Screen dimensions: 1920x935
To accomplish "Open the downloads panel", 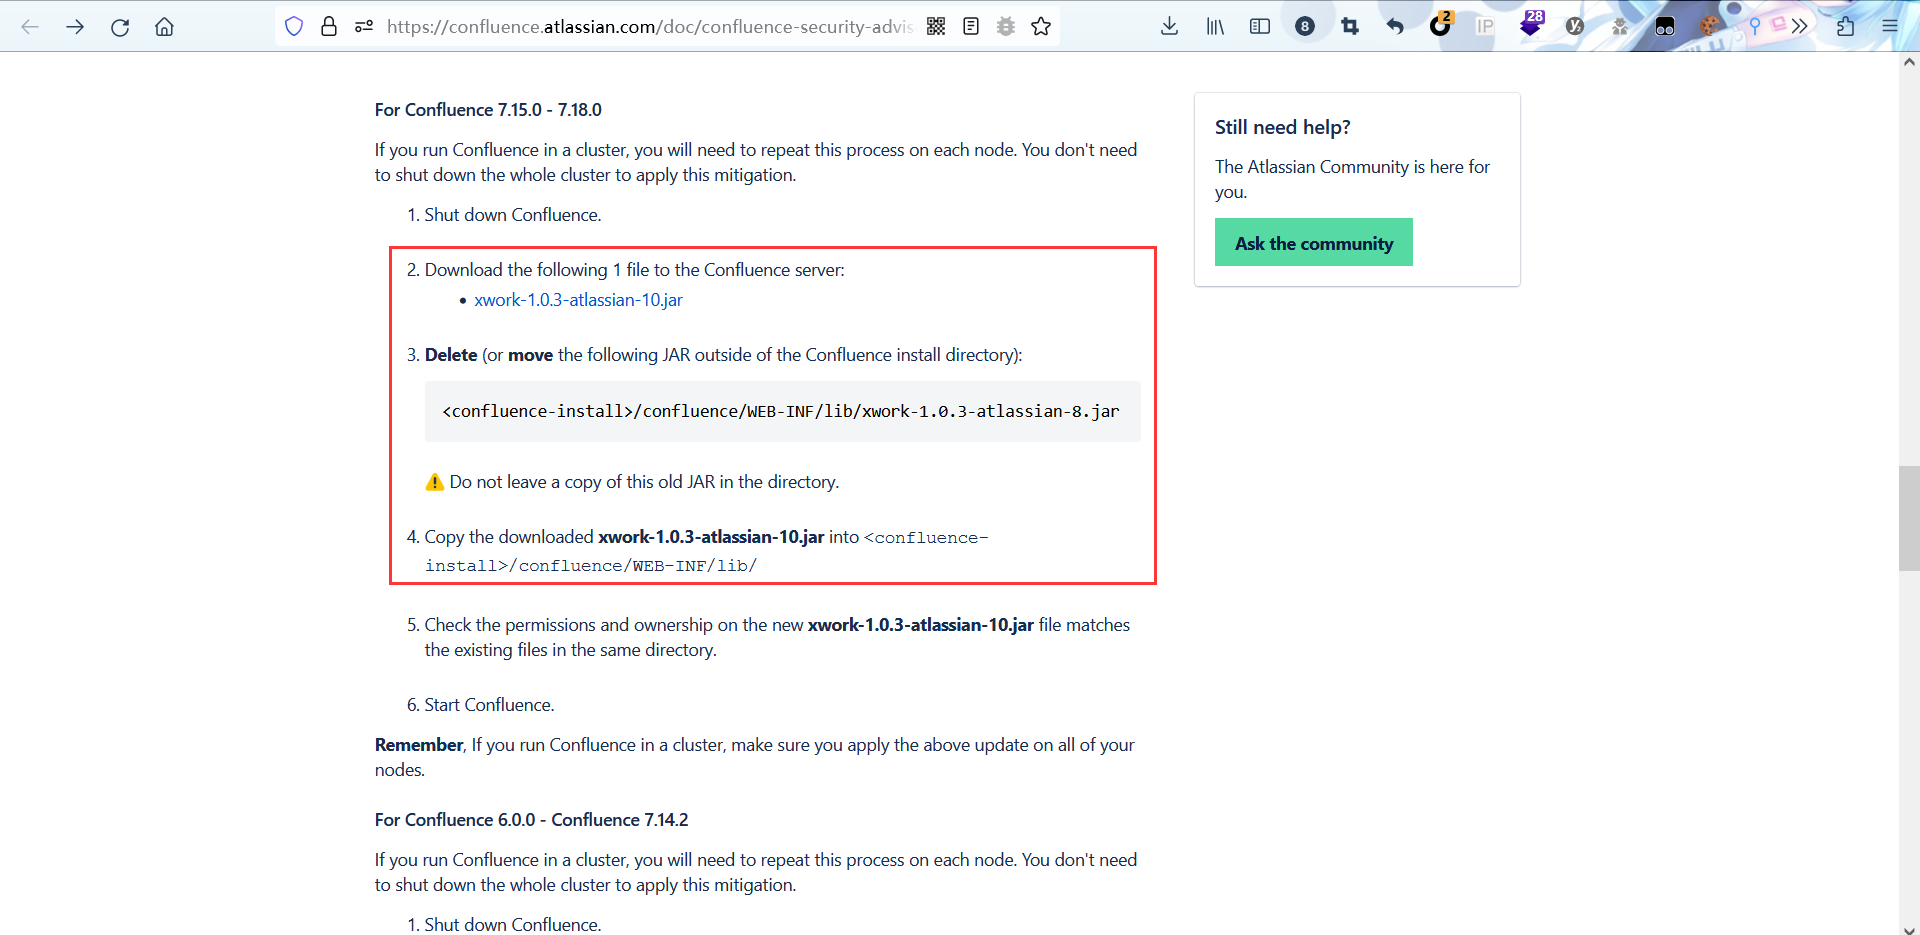I will coord(1170,27).
